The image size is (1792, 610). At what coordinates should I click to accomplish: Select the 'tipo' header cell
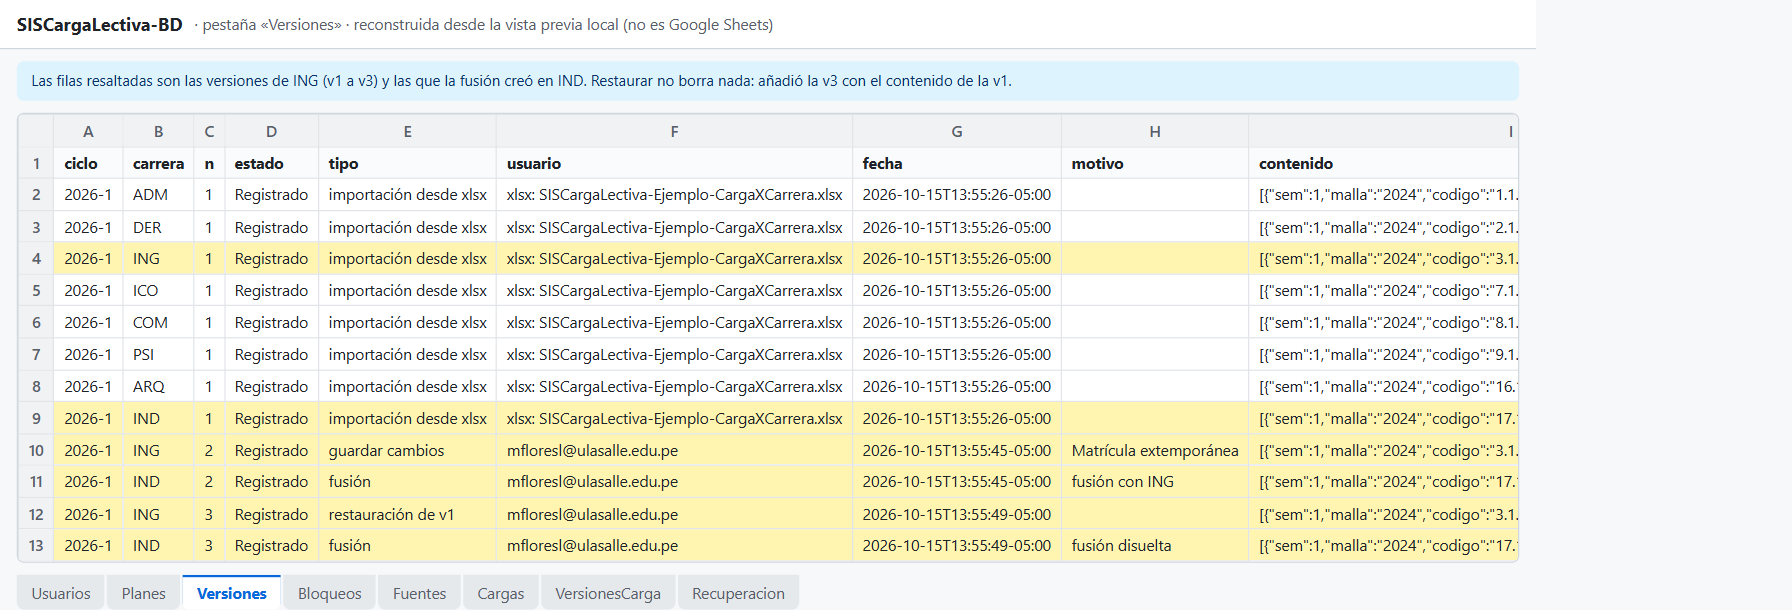tap(408, 163)
